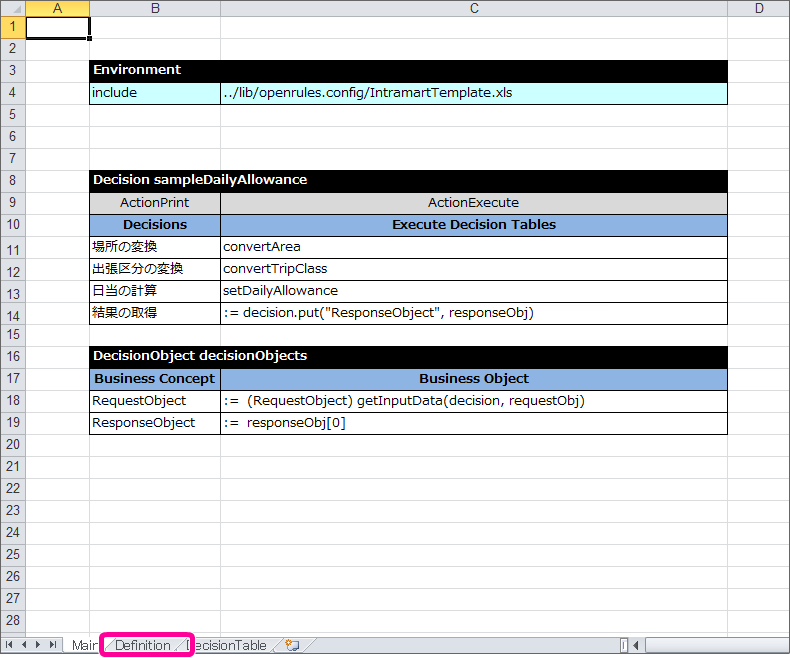Click the ResponseObject business concept cell

tap(155, 423)
